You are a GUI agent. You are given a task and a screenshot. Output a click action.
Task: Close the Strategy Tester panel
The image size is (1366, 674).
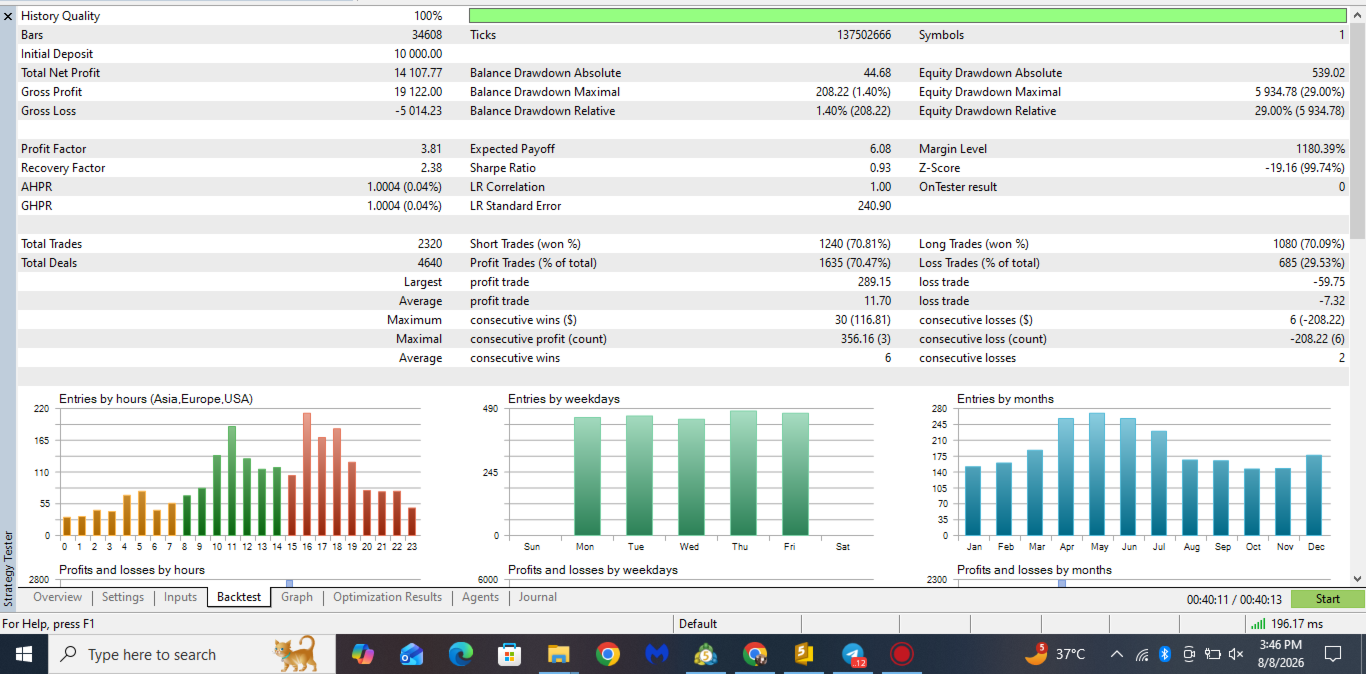click(x=8, y=16)
